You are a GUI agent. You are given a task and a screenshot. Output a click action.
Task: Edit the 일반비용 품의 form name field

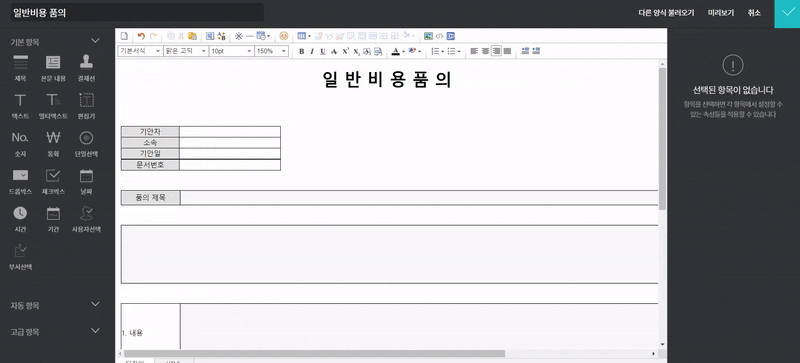[137, 13]
